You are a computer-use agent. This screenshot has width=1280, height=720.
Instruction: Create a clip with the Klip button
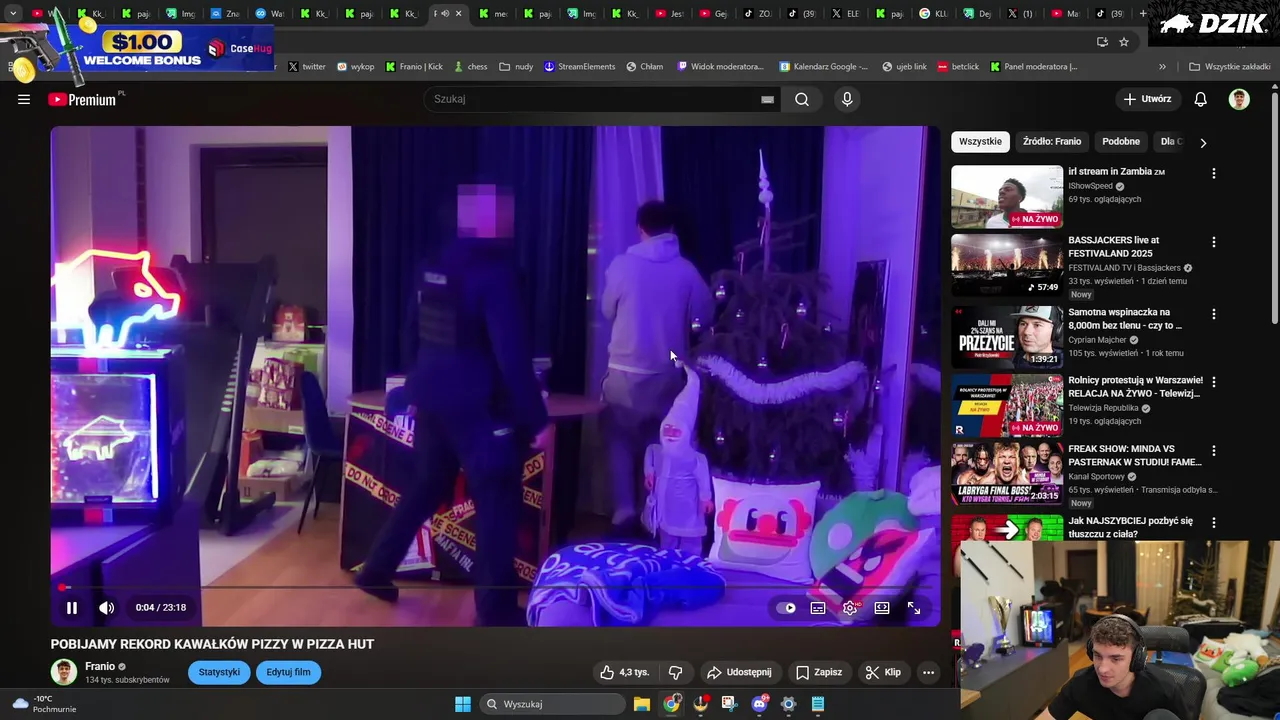pyautogui.click(x=883, y=672)
